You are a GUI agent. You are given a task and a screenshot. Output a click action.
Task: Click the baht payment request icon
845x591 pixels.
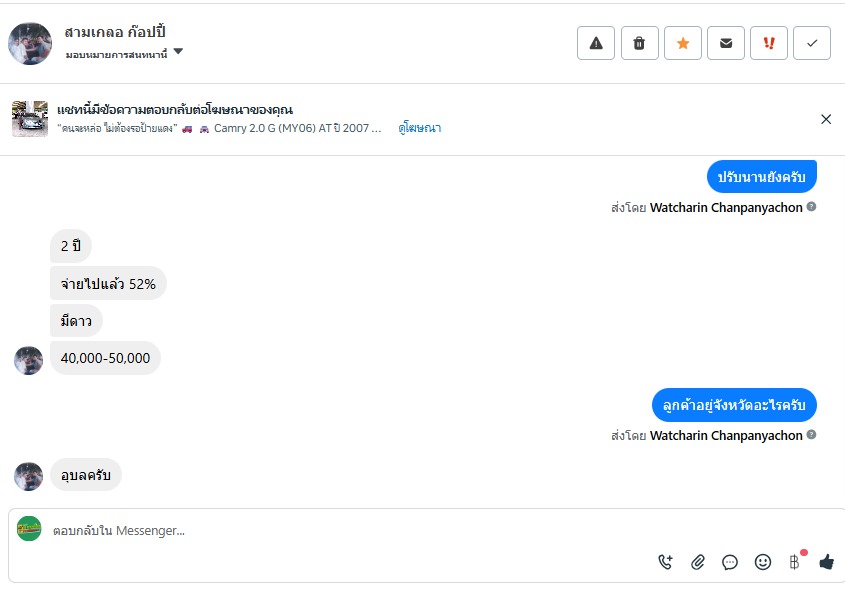pos(795,562)
